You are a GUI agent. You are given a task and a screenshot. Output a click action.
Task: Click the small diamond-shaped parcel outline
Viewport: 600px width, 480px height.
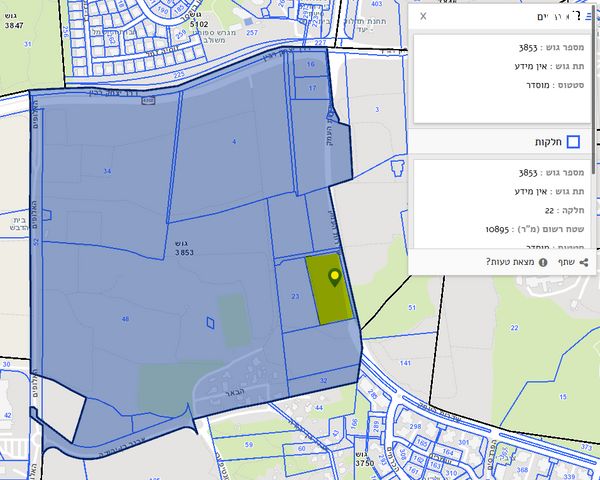click(x=209, y=322)
